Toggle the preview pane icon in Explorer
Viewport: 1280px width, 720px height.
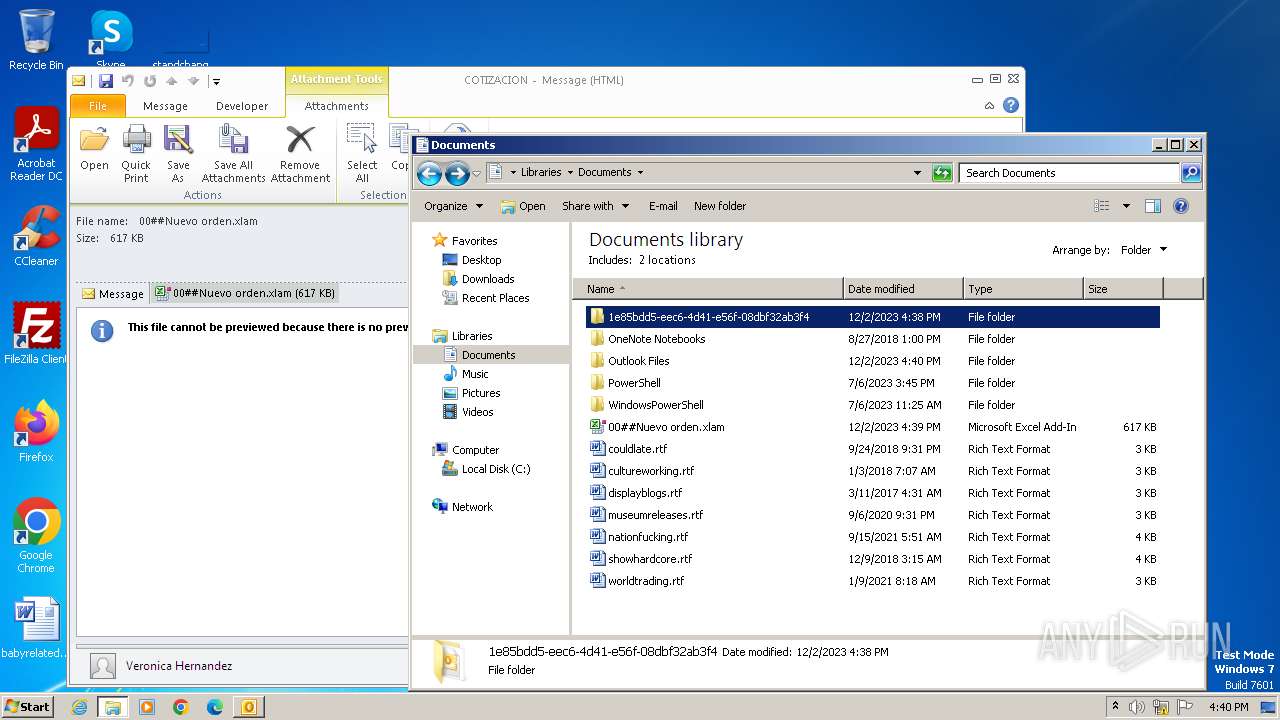coord(1152,206)
